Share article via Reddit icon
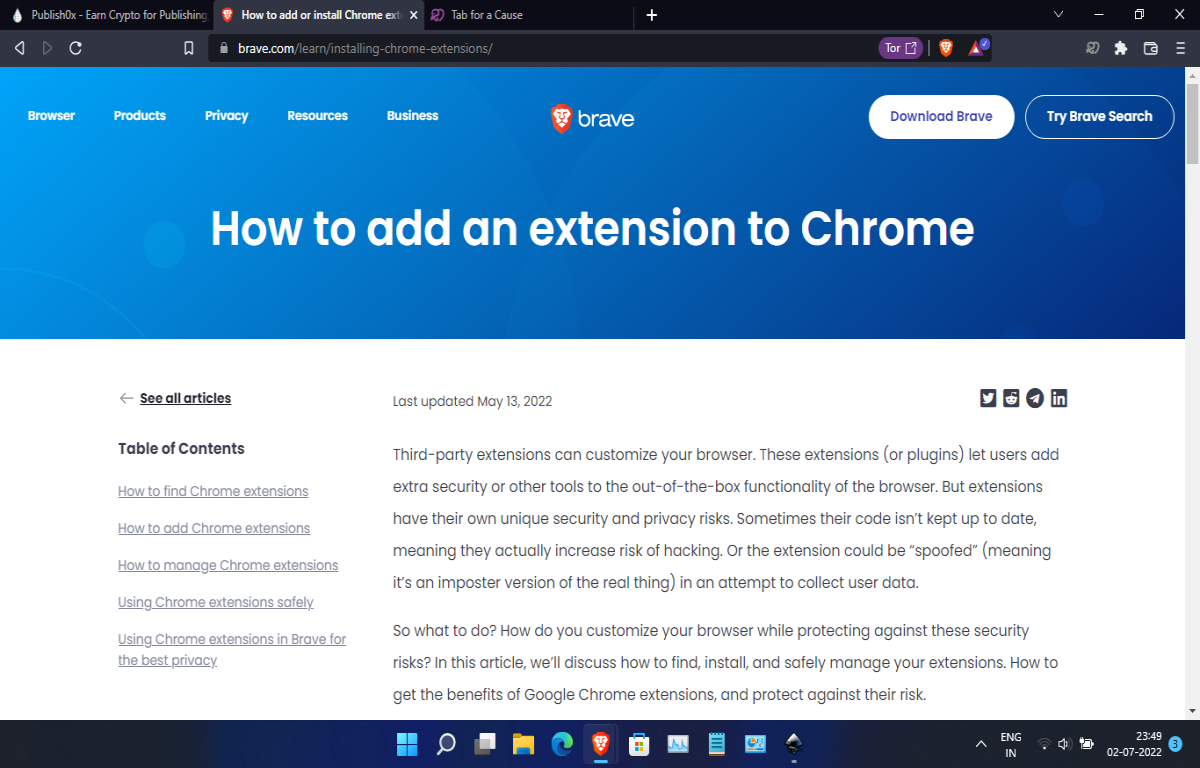This screenshot has width=1200, height=768. pyautogui.click(x=1011, y=398)
